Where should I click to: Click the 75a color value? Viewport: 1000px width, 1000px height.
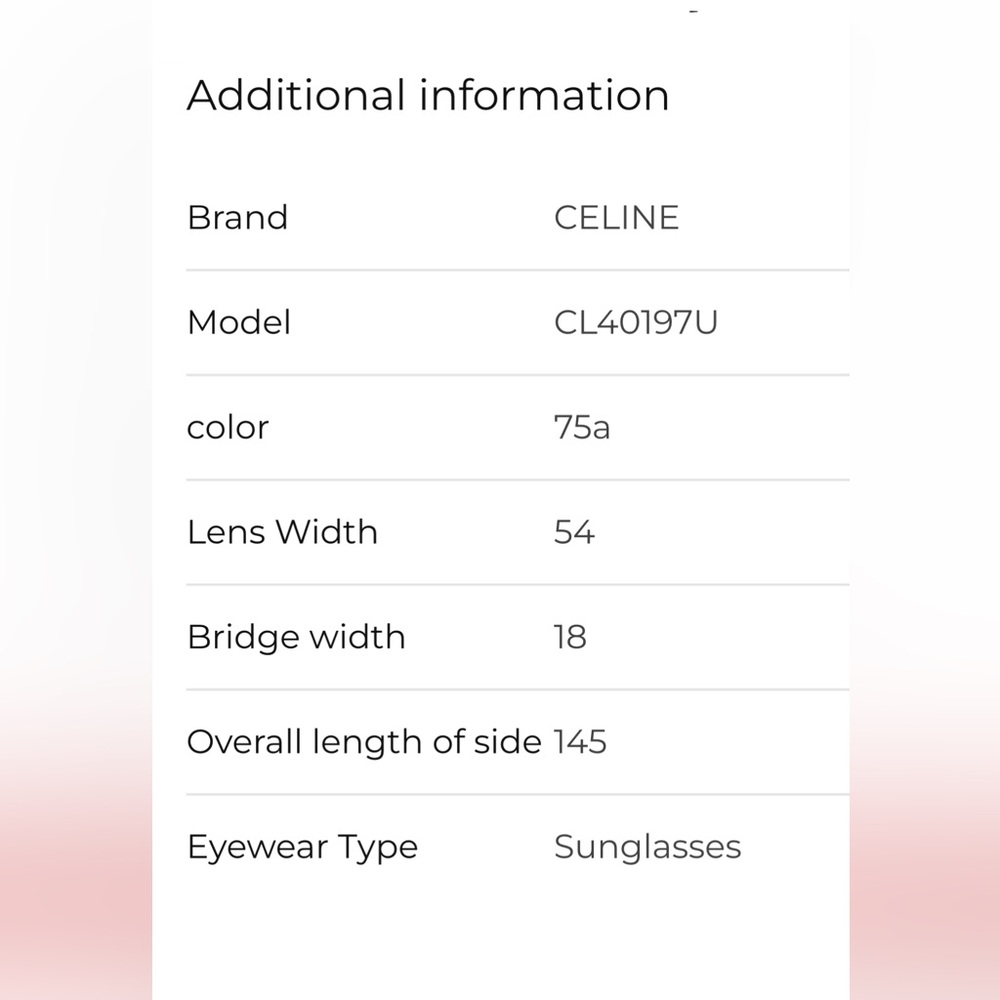581,428
